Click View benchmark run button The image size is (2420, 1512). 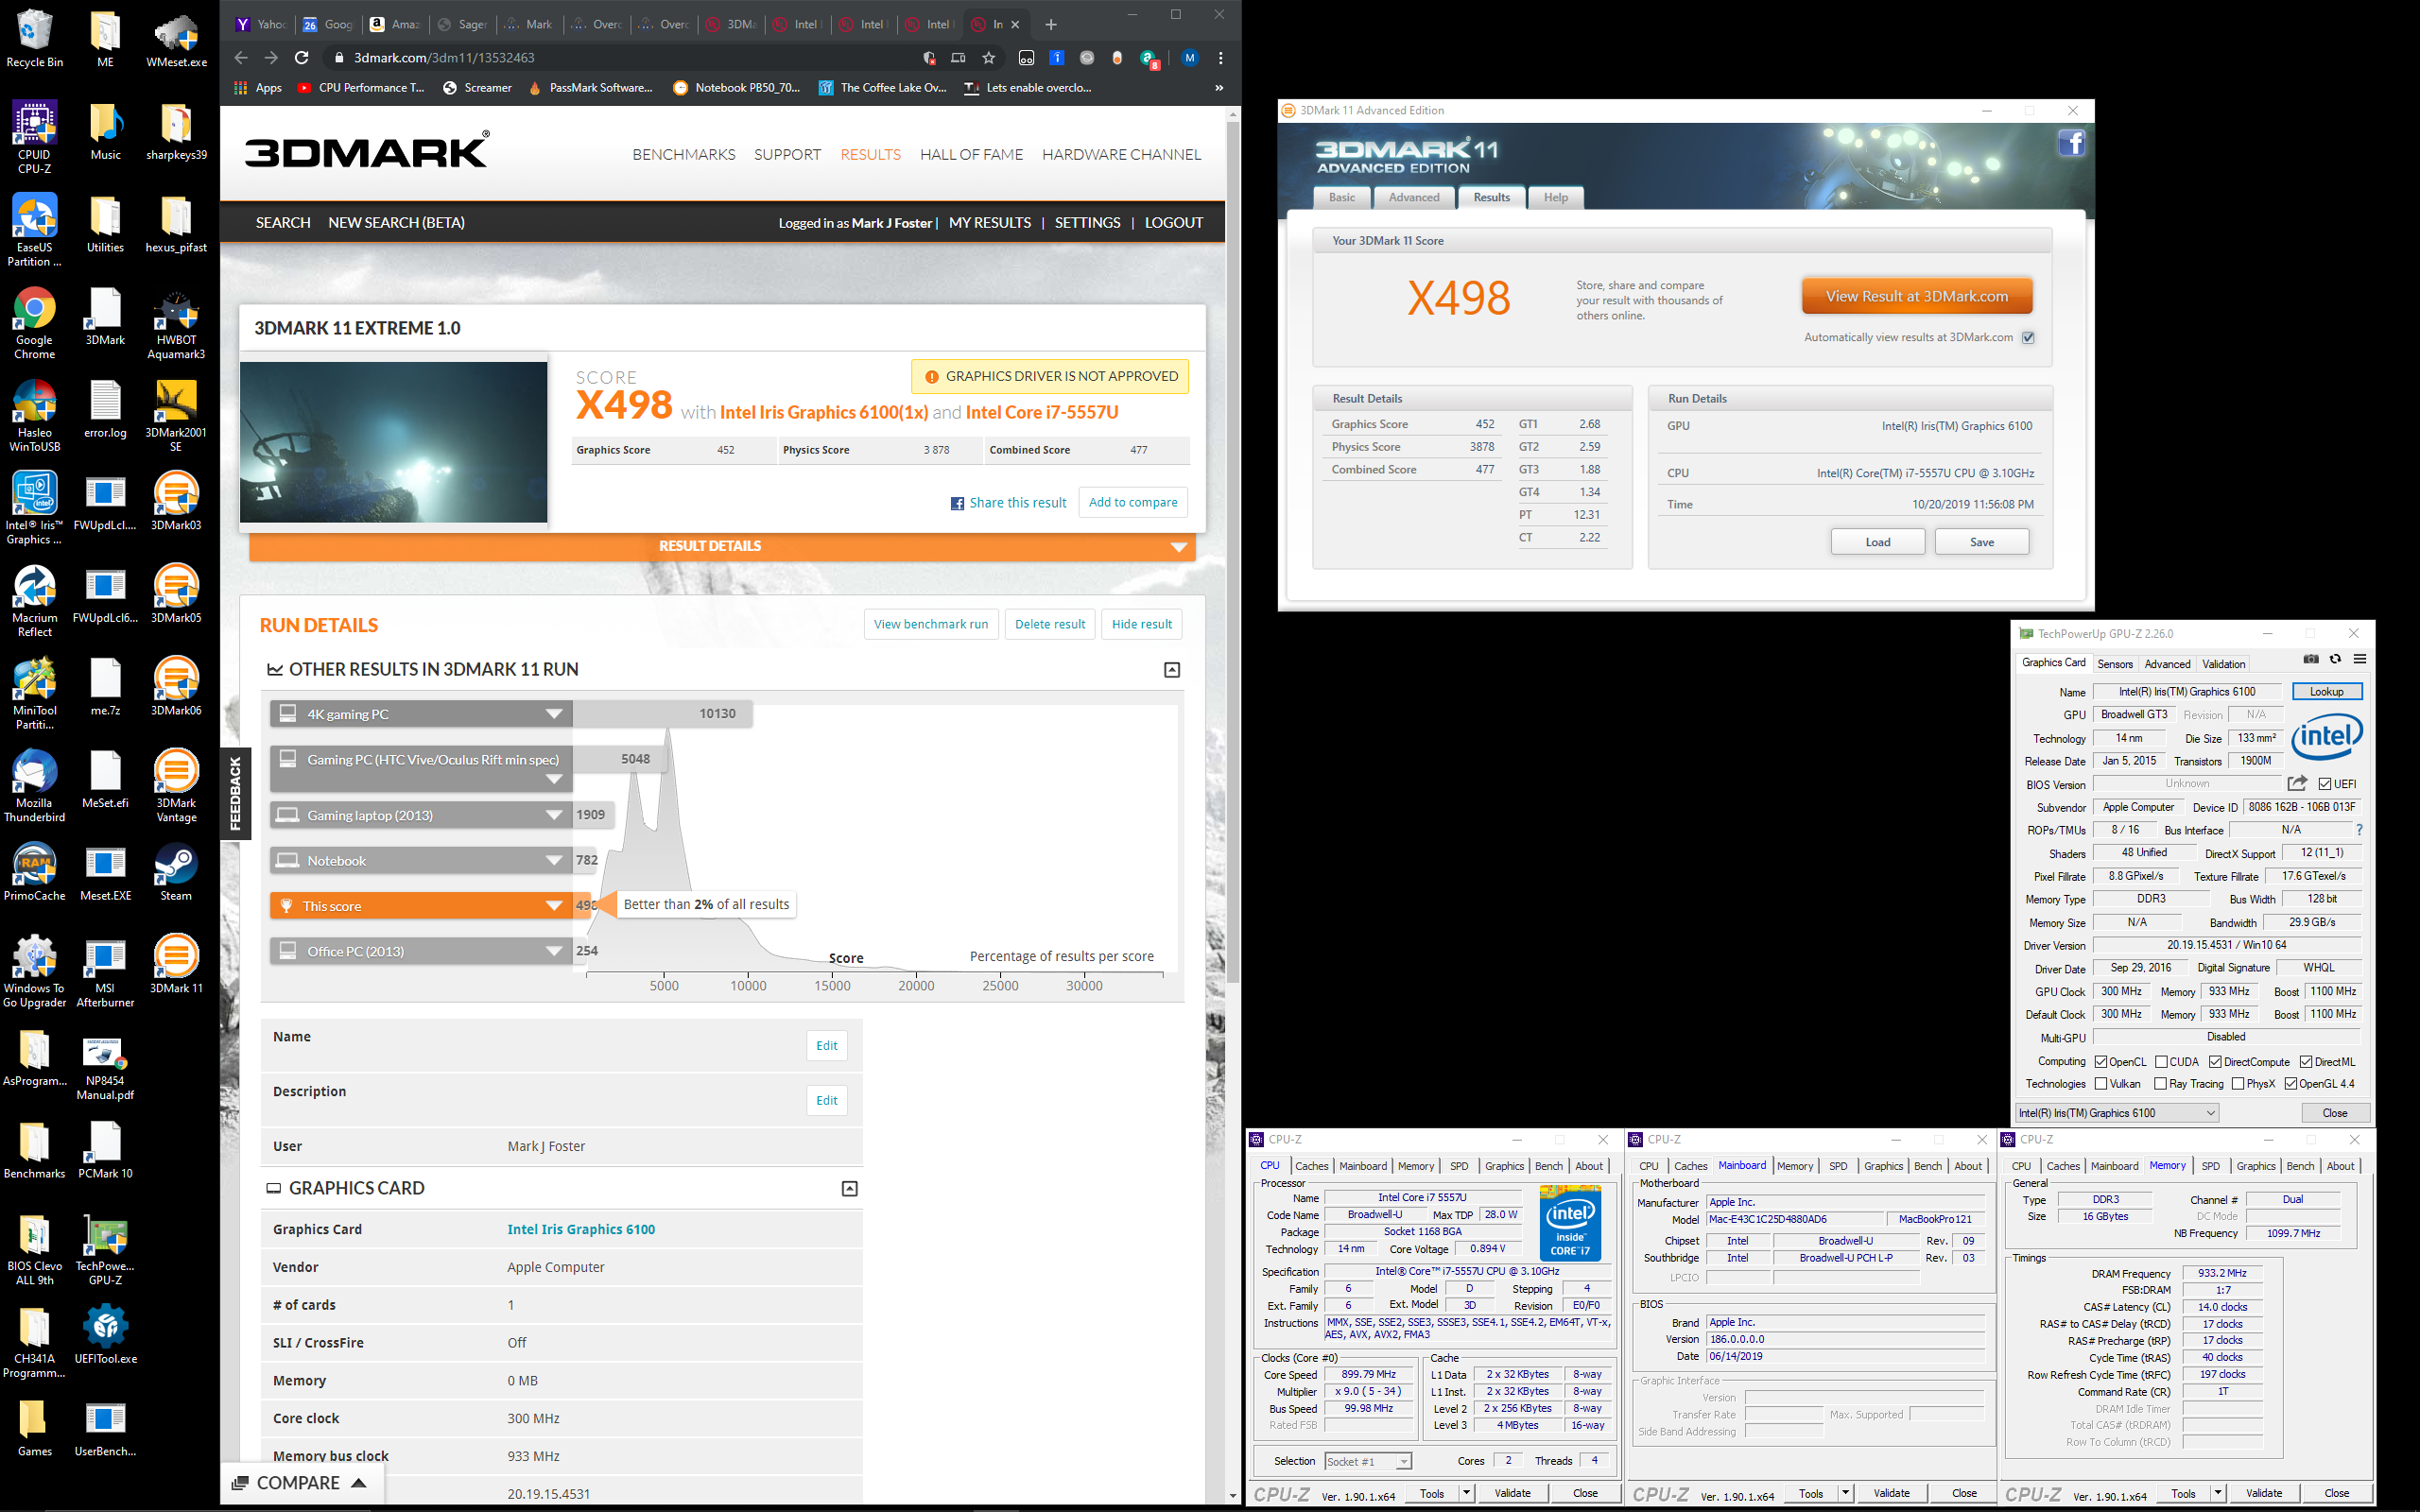point(930,624)
